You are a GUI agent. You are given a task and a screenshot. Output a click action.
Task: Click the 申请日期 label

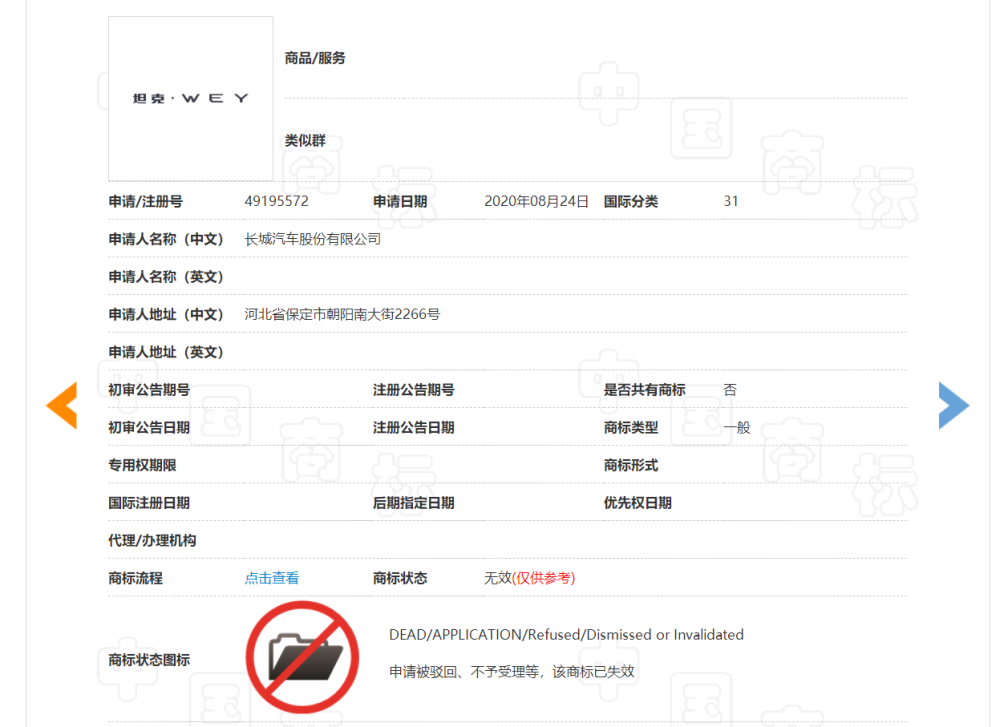(x=400, y=202)
